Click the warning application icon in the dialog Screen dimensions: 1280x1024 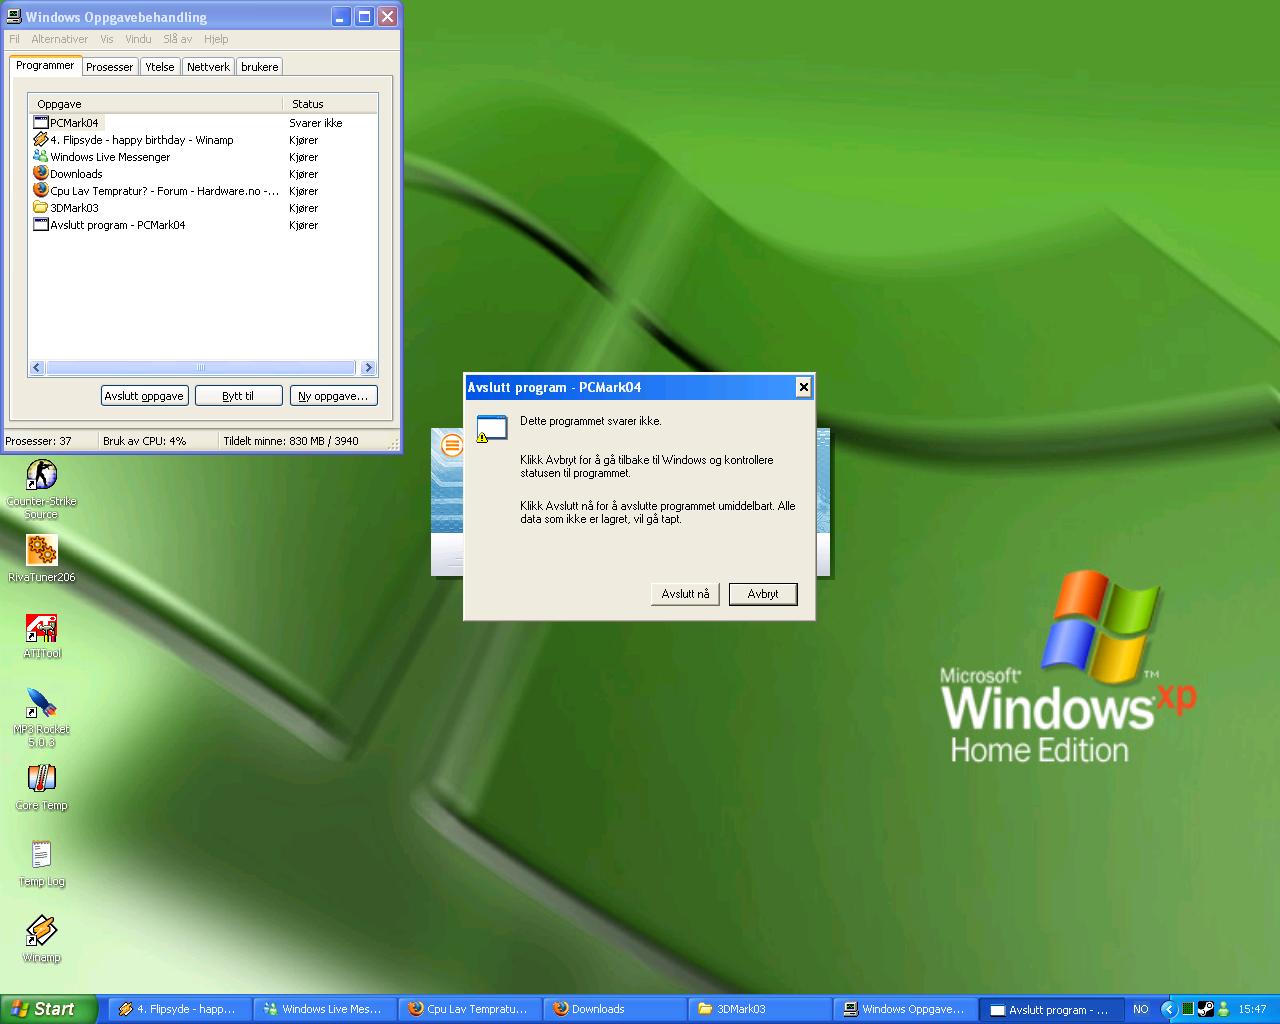tap(491, 428)
